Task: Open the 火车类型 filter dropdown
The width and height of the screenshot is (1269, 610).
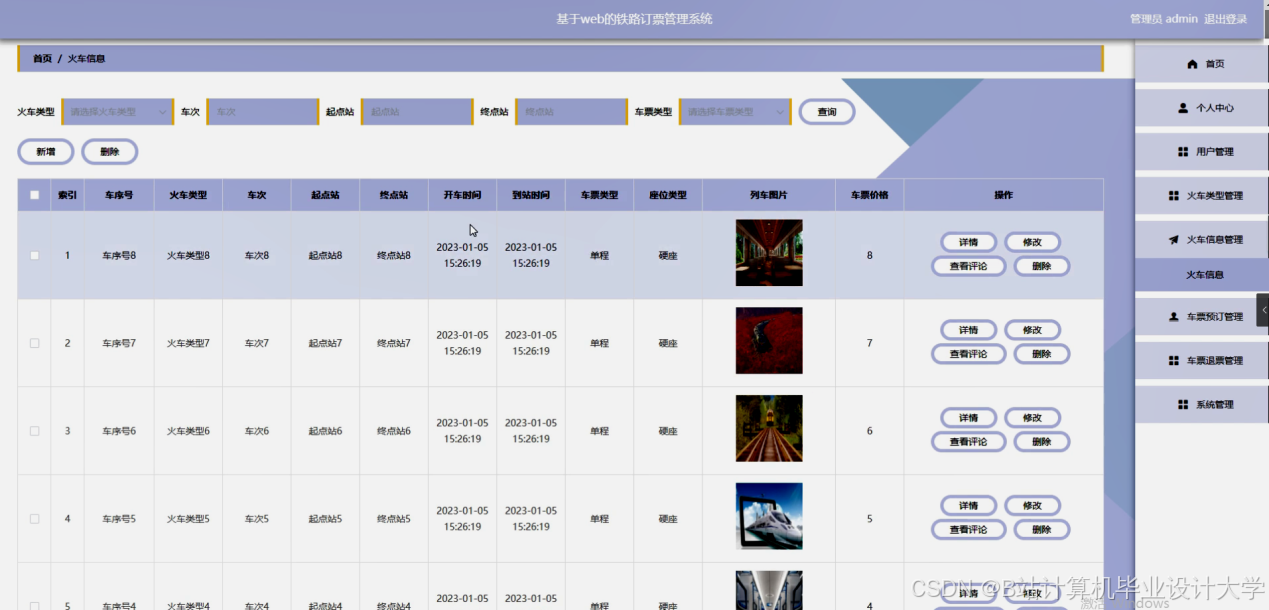Action: pyautogui.click(x=117, y=112)
